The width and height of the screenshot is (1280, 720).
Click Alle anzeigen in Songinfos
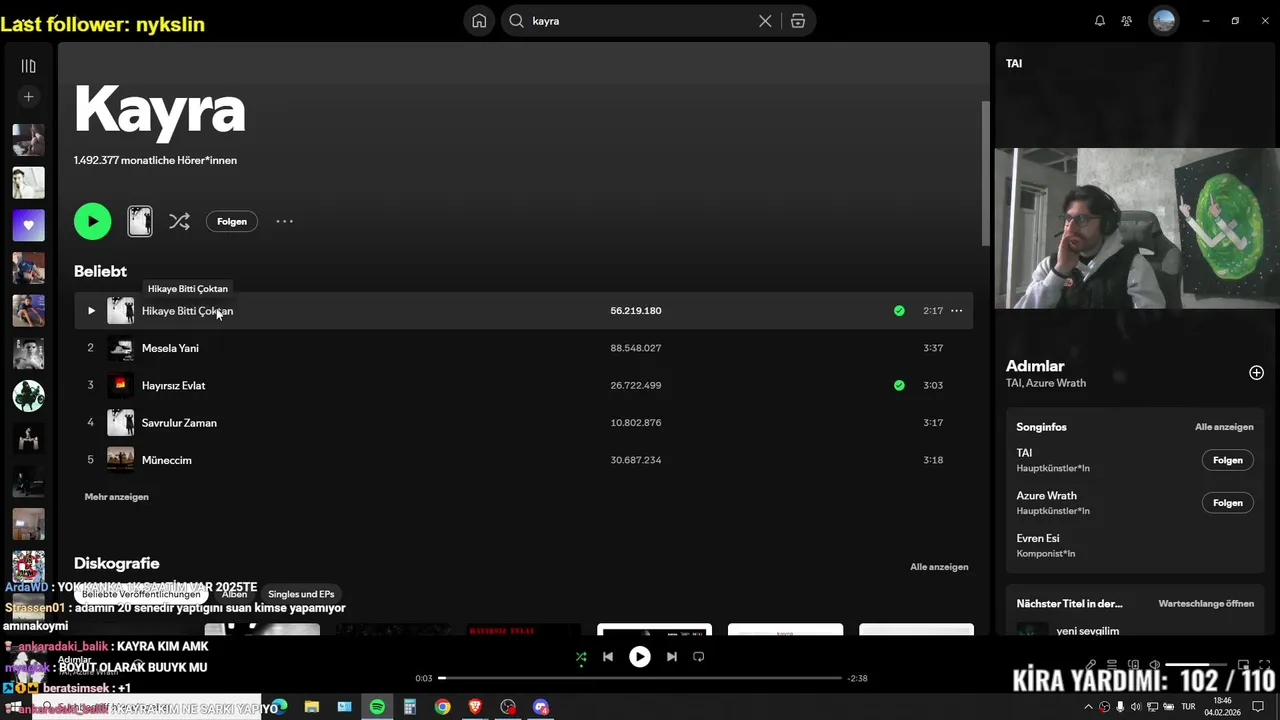click(x=1224, y=427)
